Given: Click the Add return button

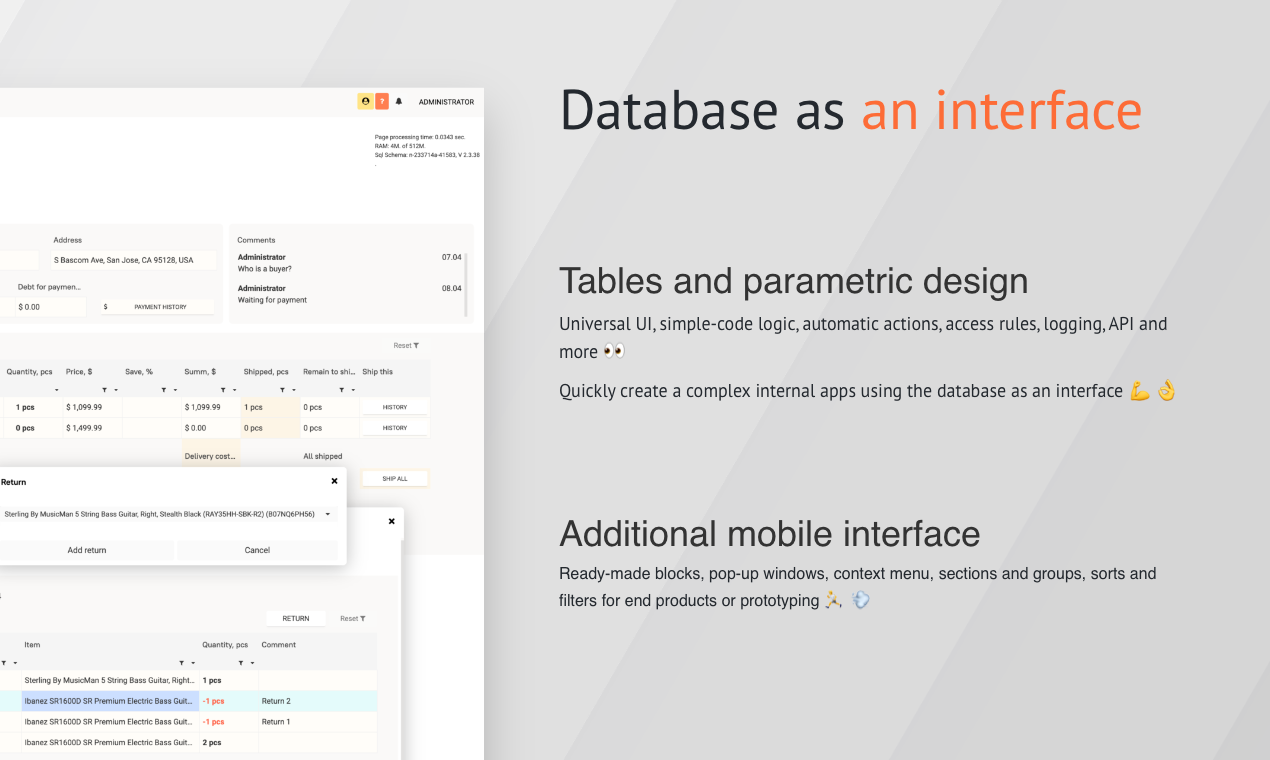Looking at the screenshot, I should (x=87, y=550).
